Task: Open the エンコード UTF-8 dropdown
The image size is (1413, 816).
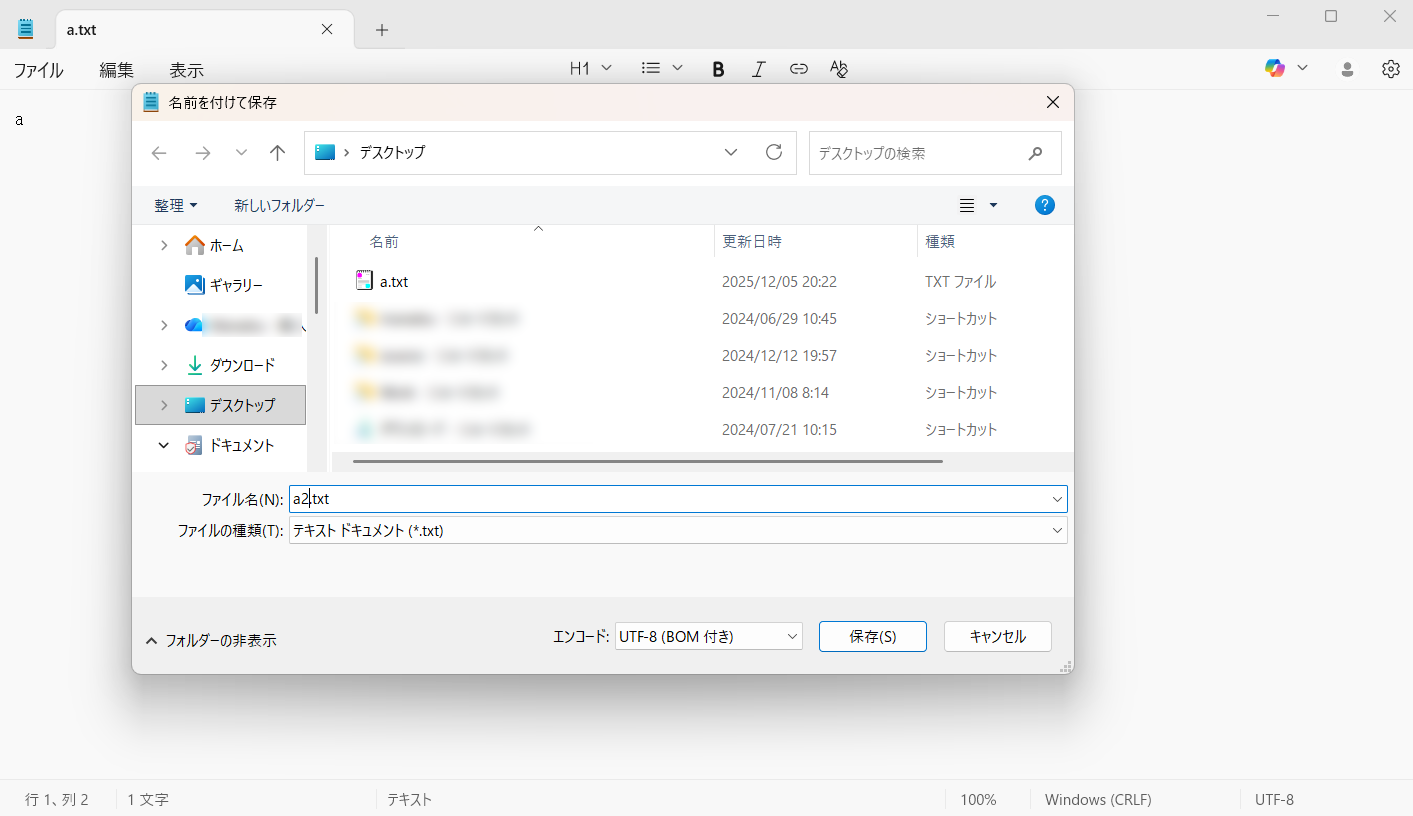Action: pyautogui.click(x=708, y=636)
